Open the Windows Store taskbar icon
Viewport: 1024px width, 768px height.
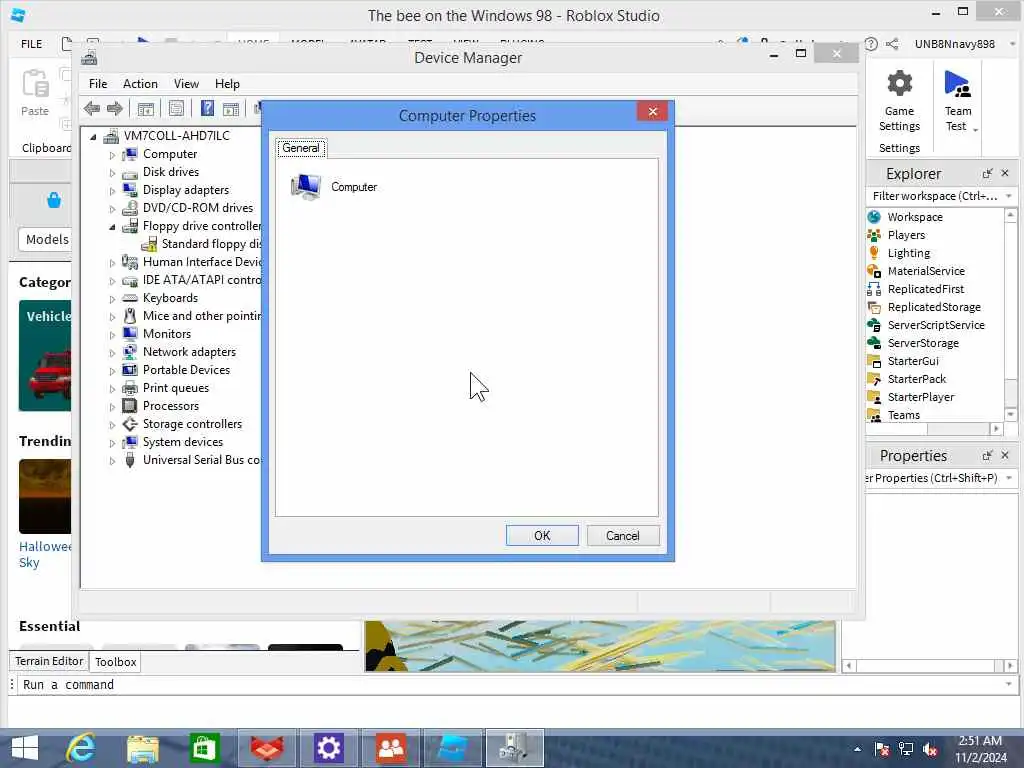click(x=204, y=748)
